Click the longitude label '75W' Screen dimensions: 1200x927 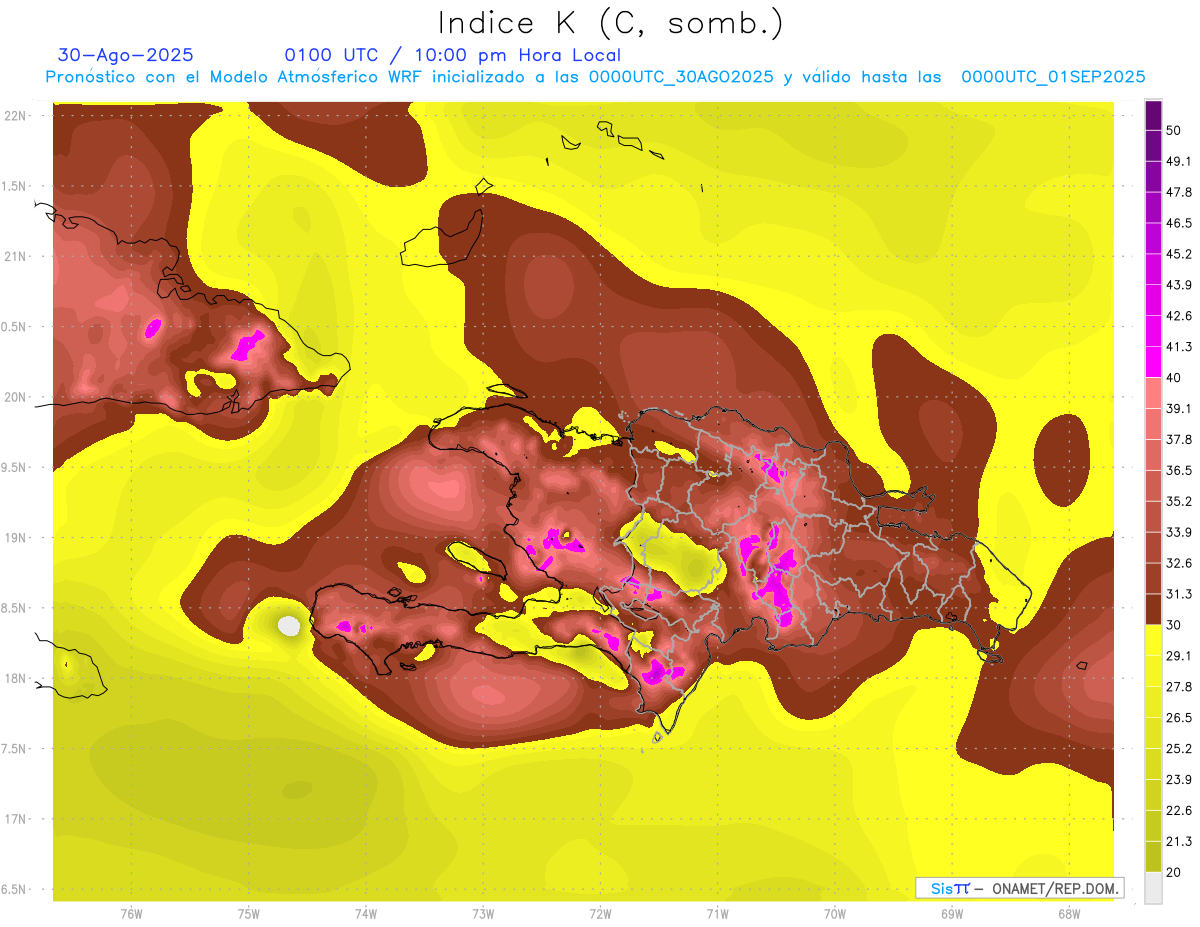(249, 914)
